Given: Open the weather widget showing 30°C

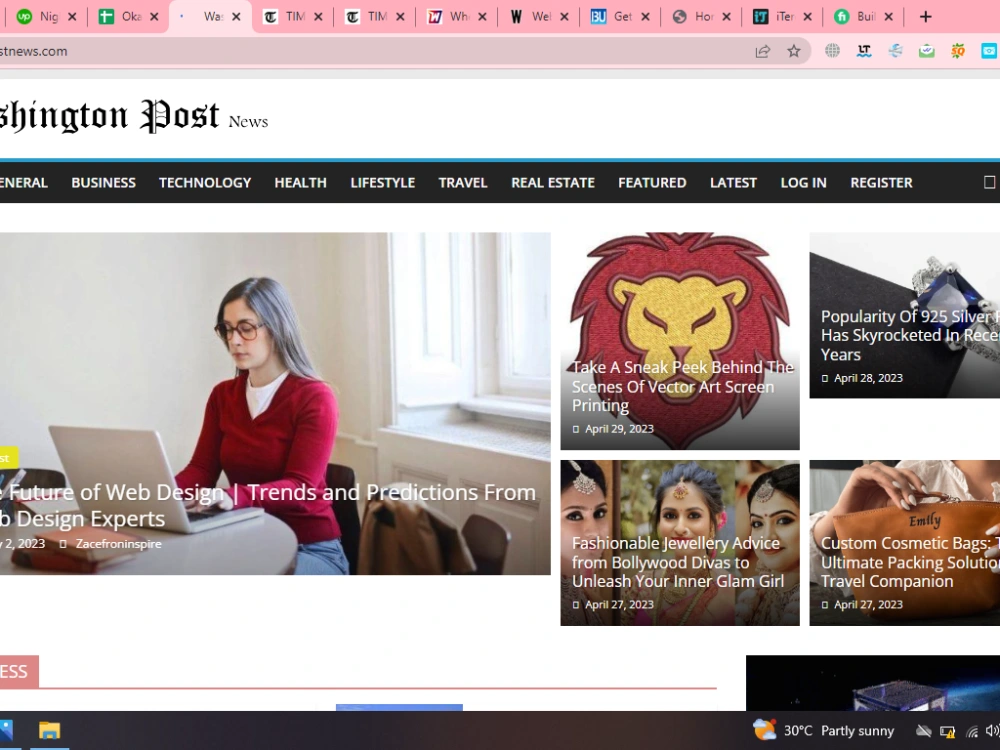Looking at the screenshot, I should click(823, 730).
